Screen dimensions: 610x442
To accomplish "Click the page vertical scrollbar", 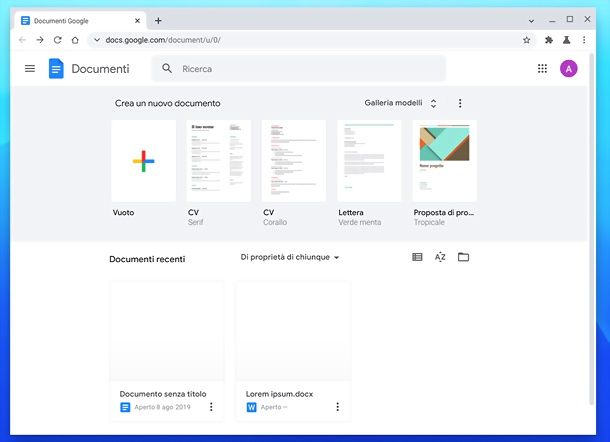I will [x=592, y=230].
